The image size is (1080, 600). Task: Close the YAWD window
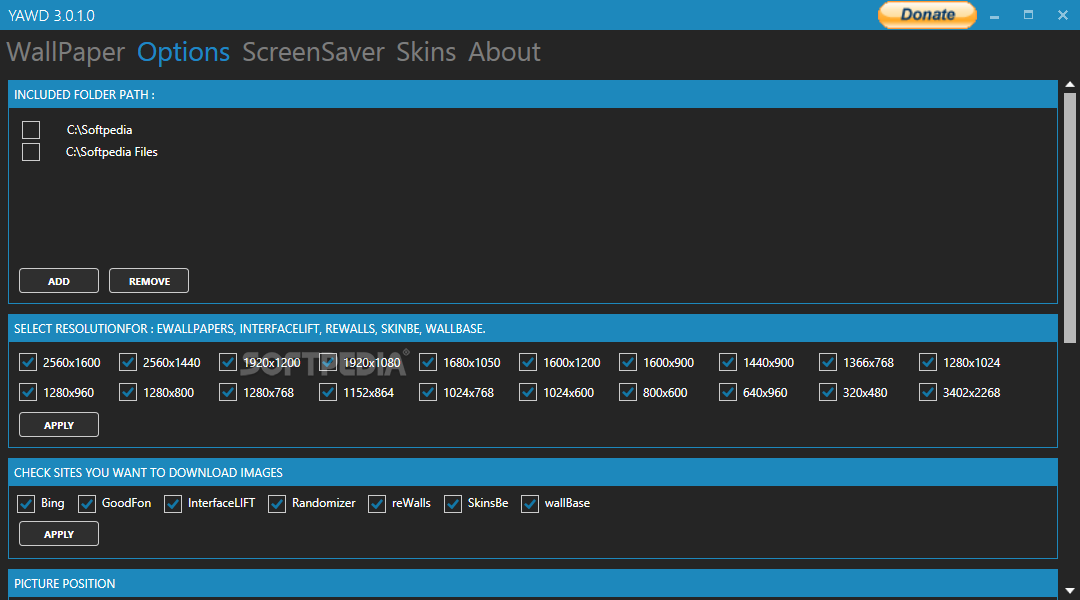pos(1063,15)
